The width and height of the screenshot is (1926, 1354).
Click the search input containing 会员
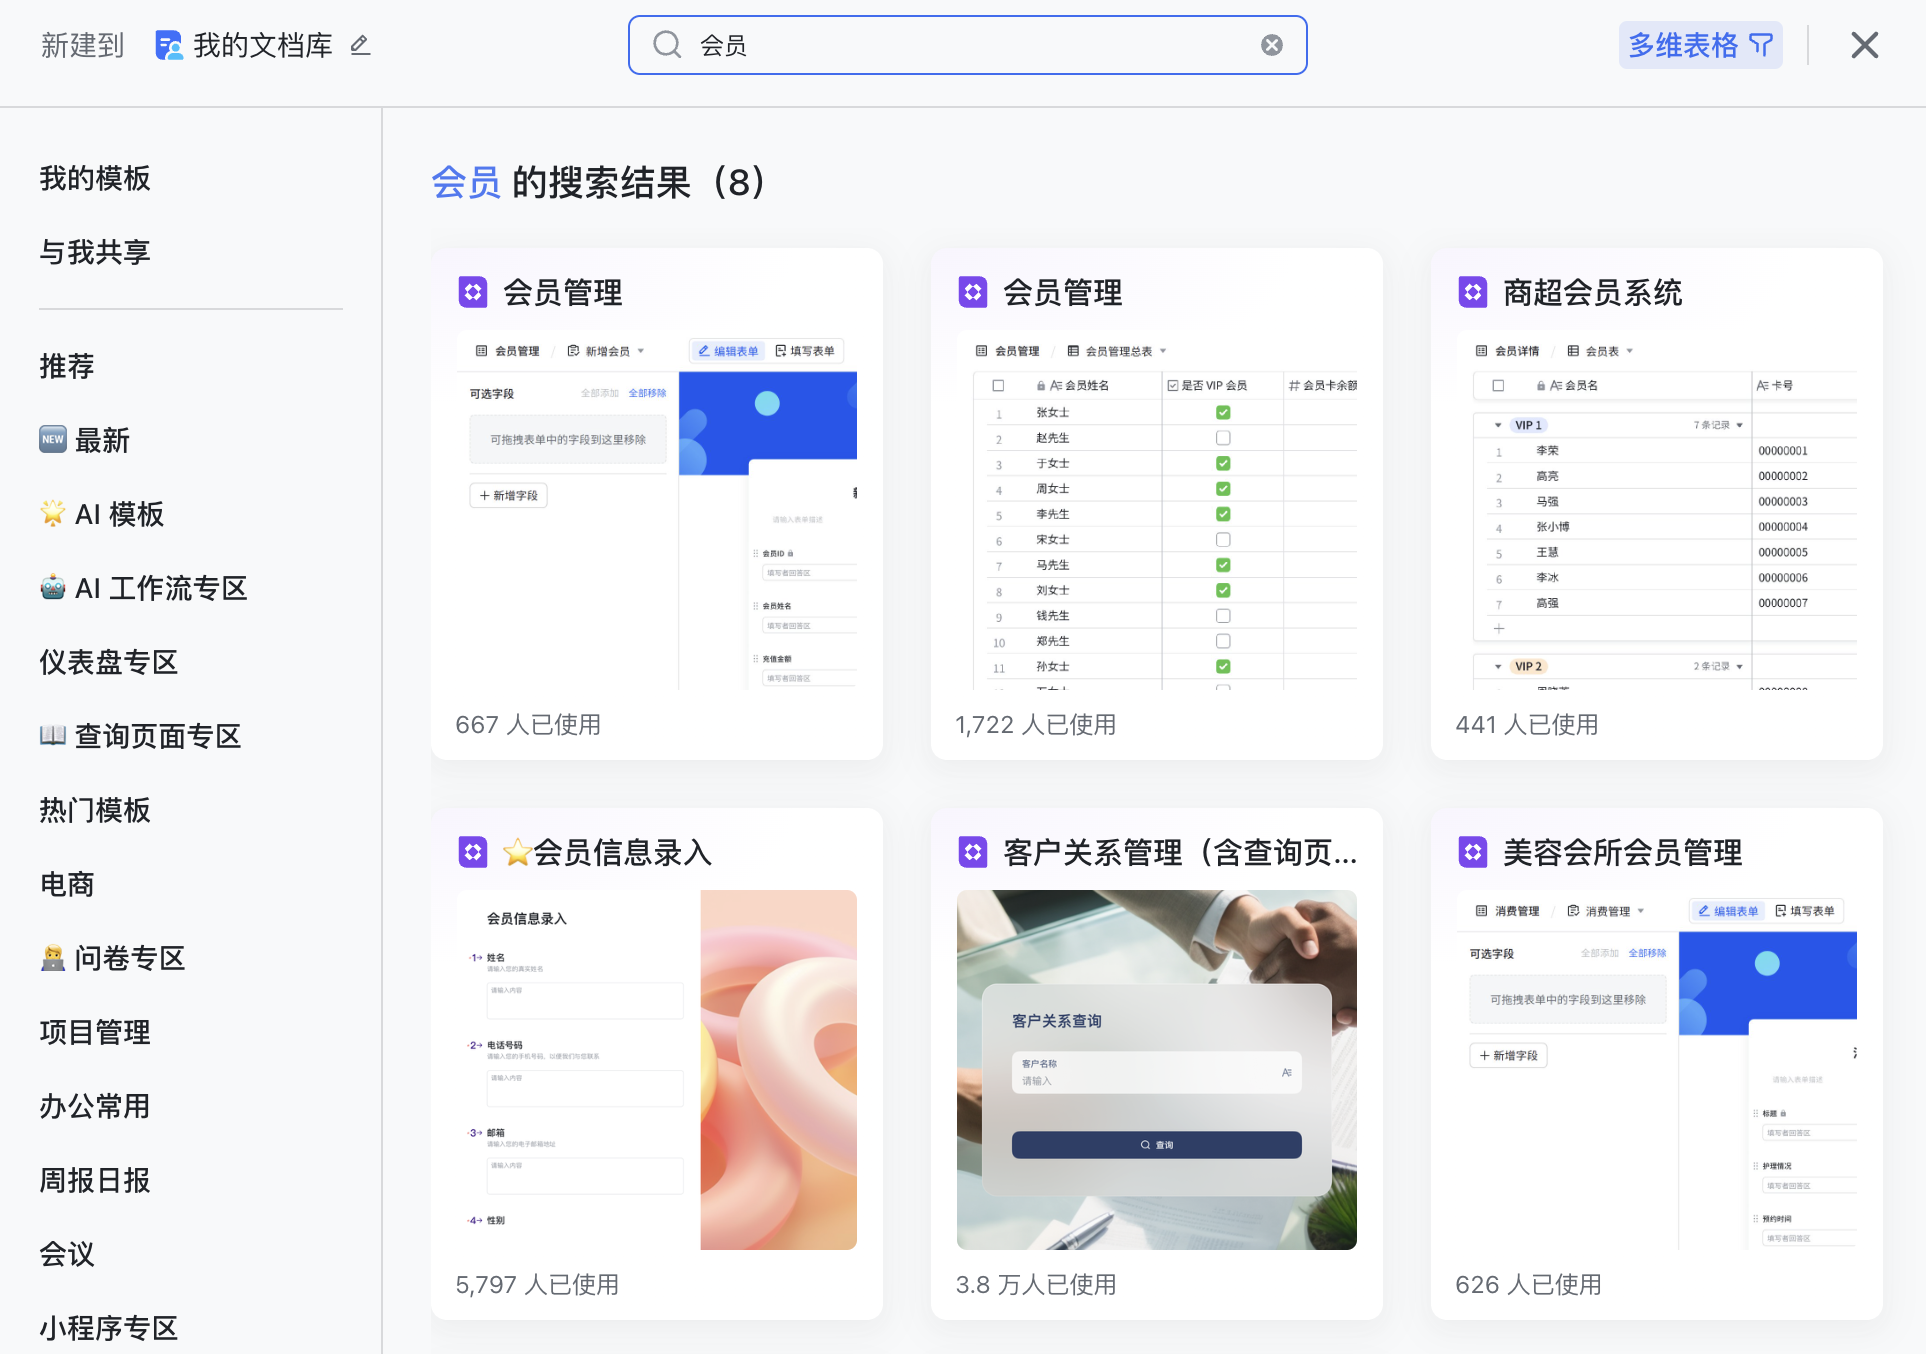pyautogui.click(x=967, y=45)
